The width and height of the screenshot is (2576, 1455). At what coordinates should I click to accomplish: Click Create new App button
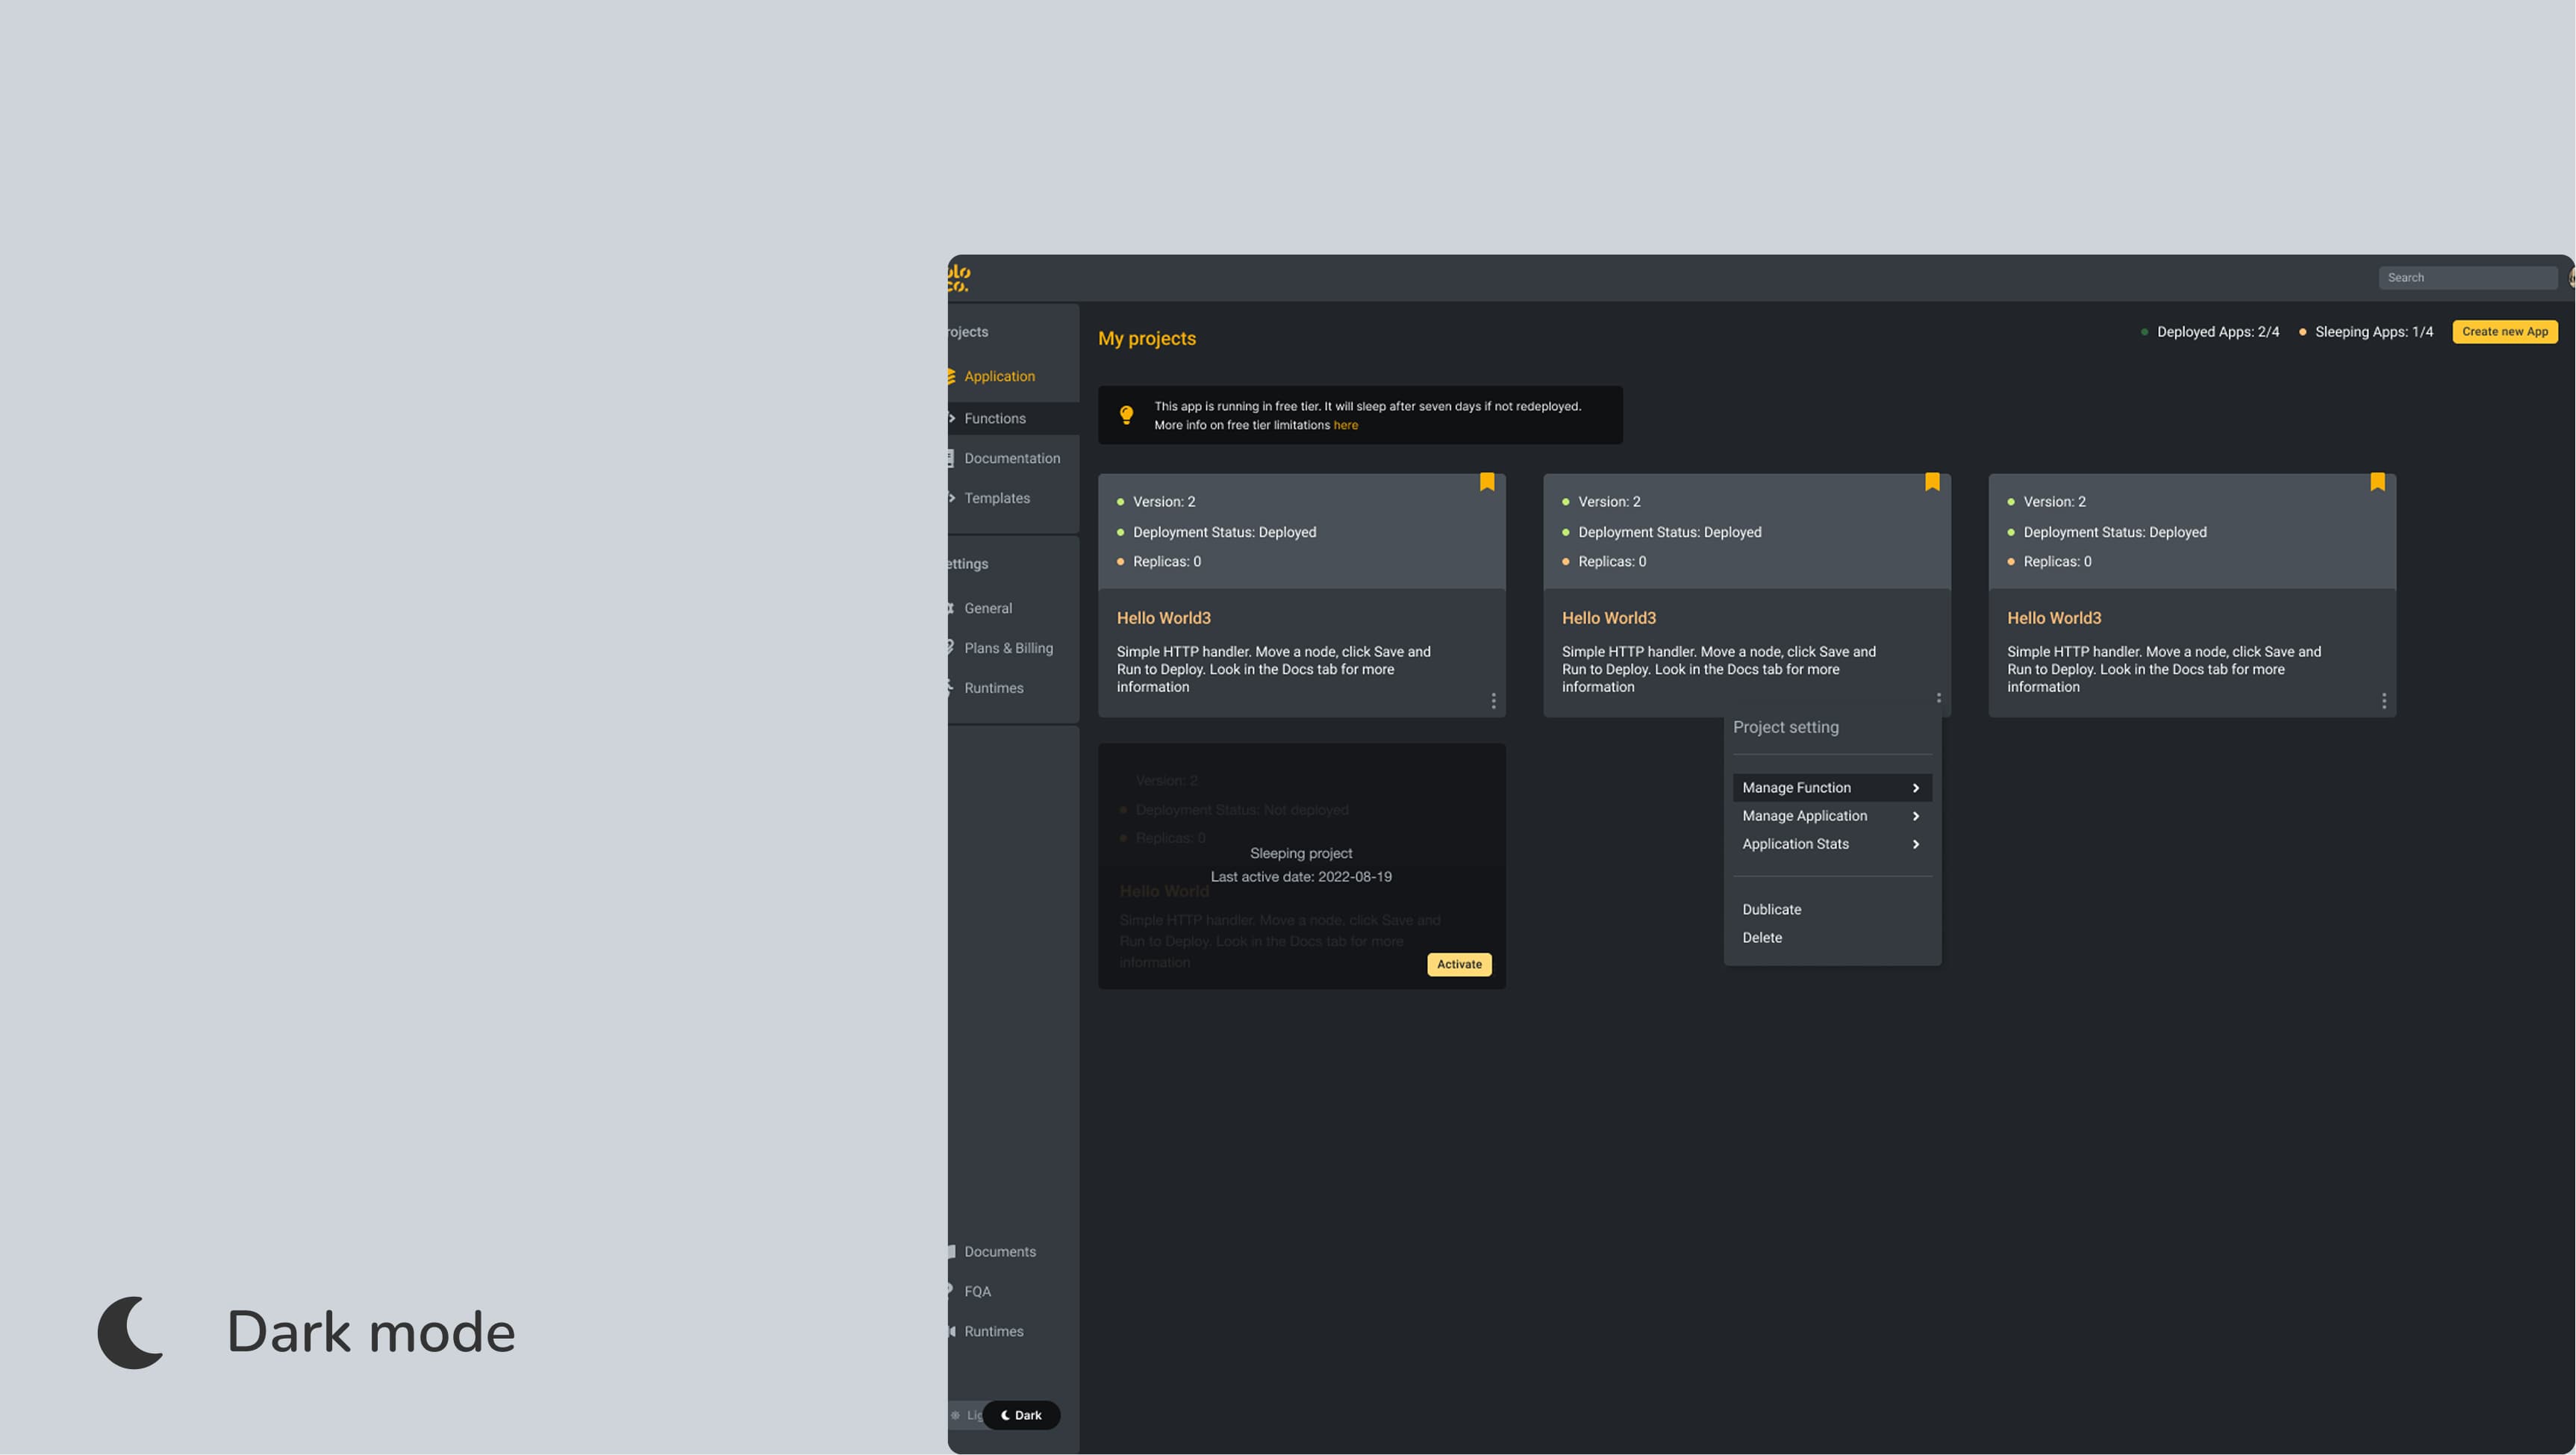[x=2504, y=331]
